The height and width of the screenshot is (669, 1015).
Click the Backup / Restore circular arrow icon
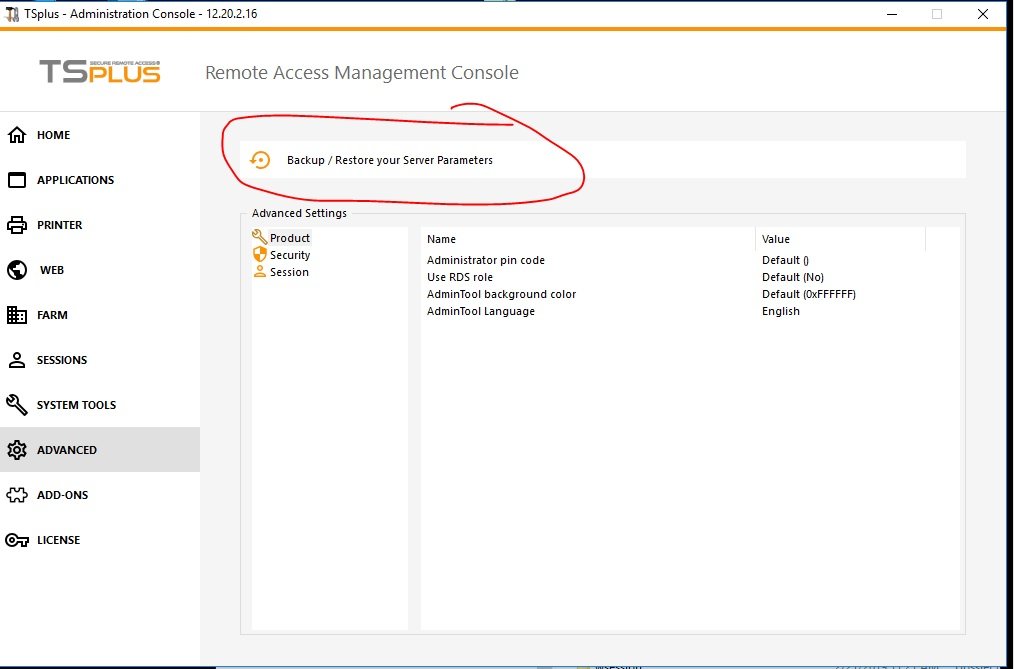click(x=260, y=160)
